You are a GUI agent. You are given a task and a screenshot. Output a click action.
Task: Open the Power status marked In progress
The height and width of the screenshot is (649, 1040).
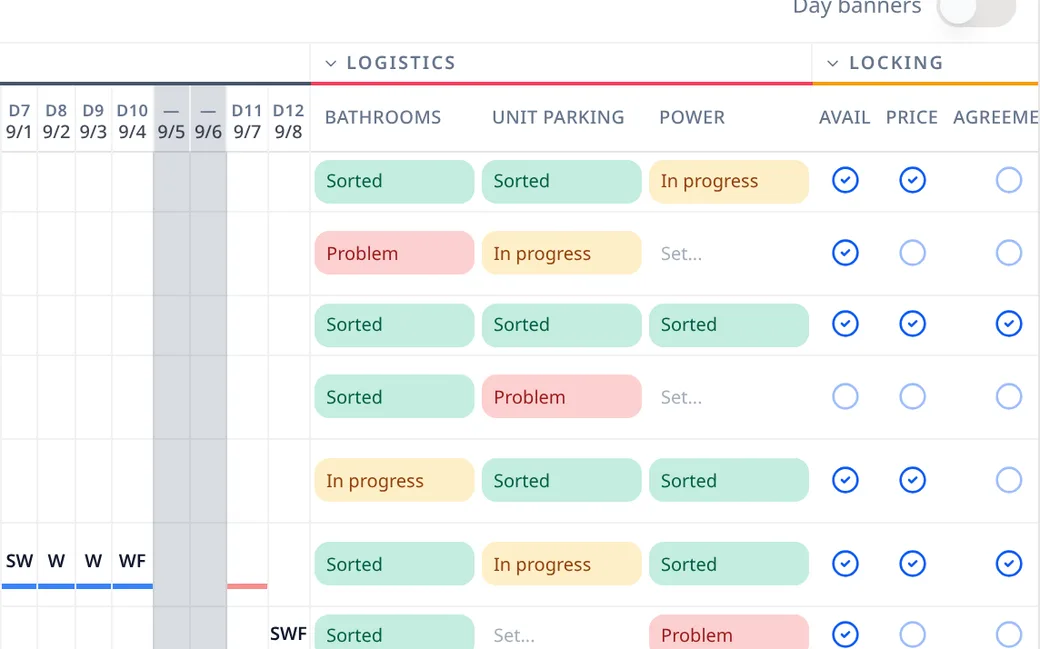(x=728, y=181)
